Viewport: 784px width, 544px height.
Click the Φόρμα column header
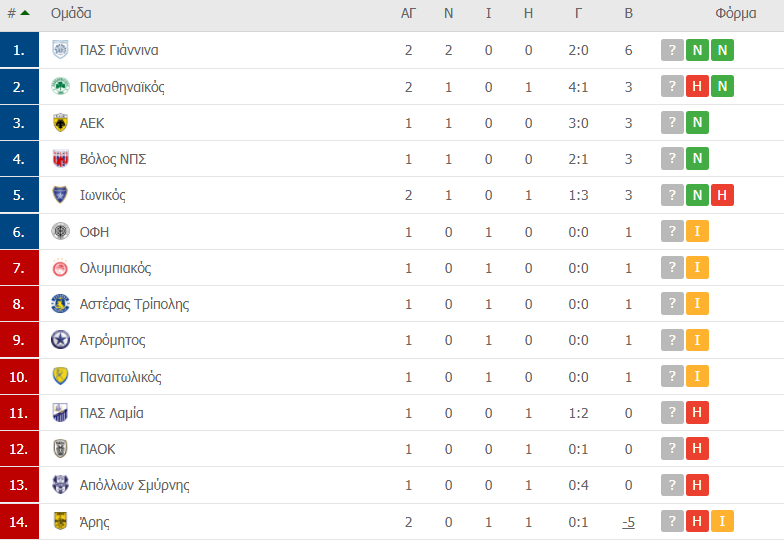[736, 14]
